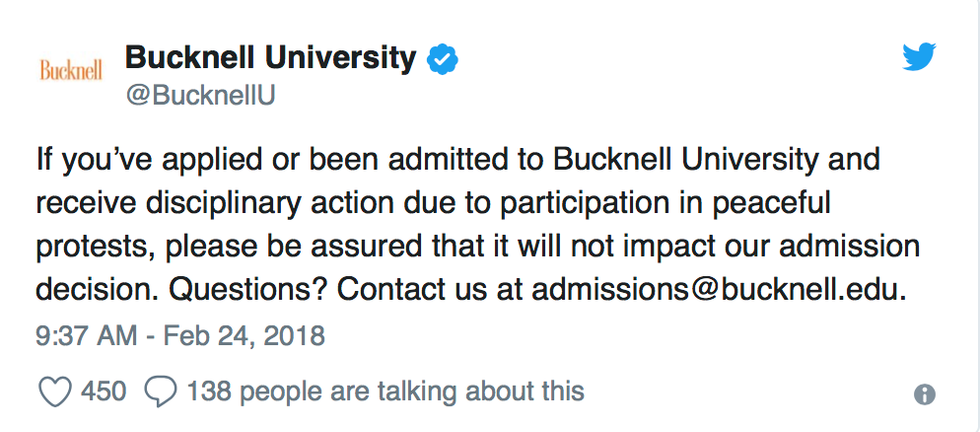Image resolution: width=980 pixels, height=432 pixels.
Task: Click the reply speech bubble icon
Action: (x=160, y=391)
